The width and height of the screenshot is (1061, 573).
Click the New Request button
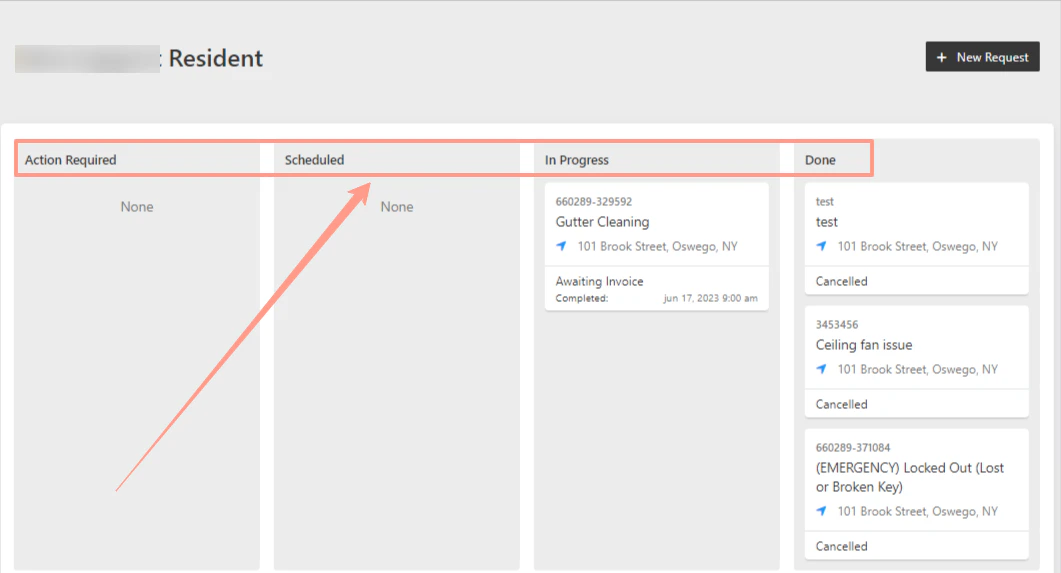pyautogui.click(x=983, y=57)
